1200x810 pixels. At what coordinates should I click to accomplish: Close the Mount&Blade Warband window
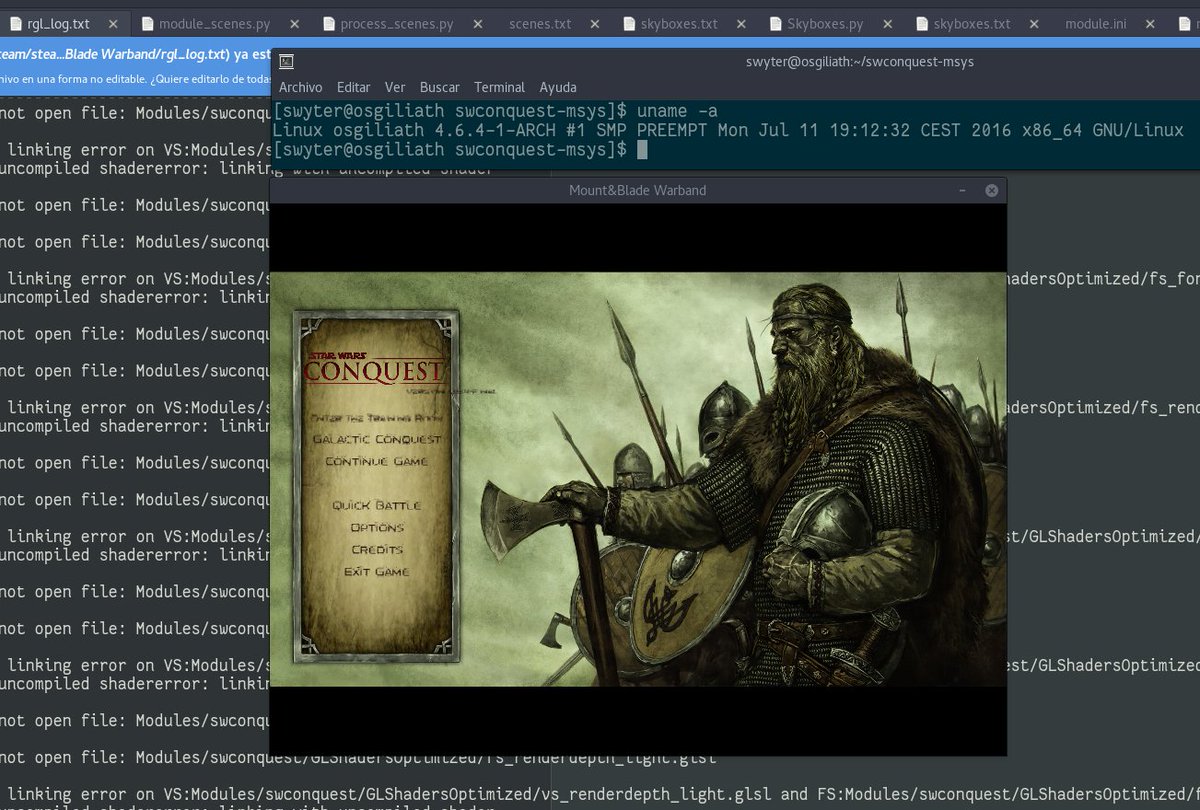[x=991, y=190]
